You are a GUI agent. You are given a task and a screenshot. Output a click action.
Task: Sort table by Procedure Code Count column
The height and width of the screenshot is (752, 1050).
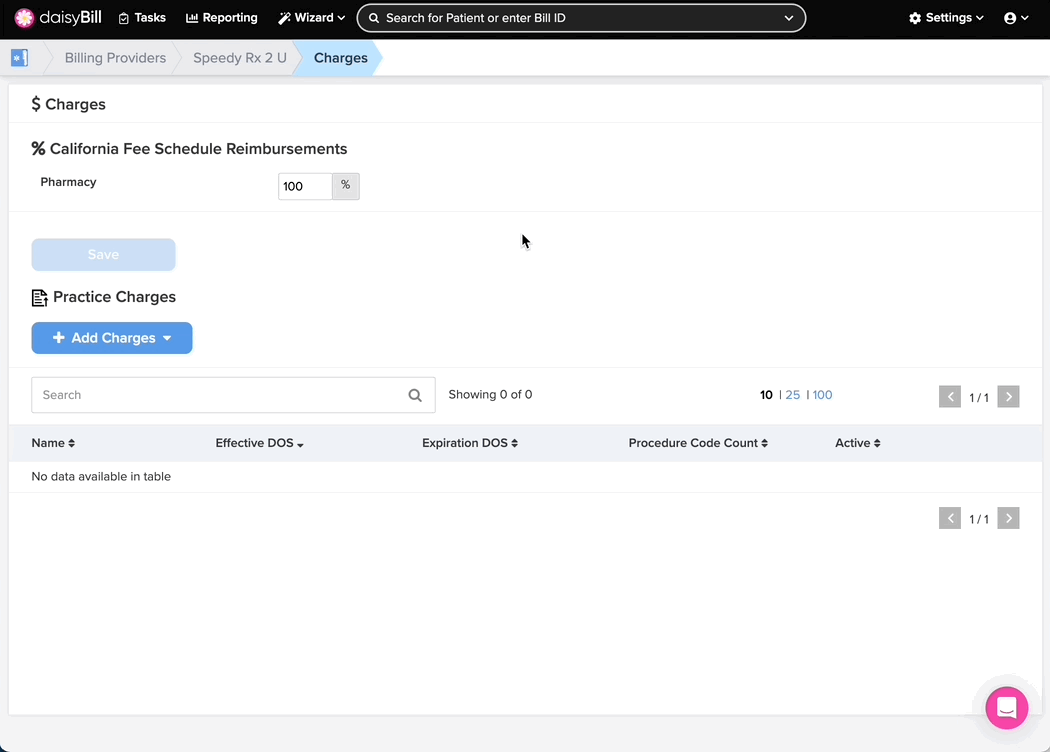[698, 443]
